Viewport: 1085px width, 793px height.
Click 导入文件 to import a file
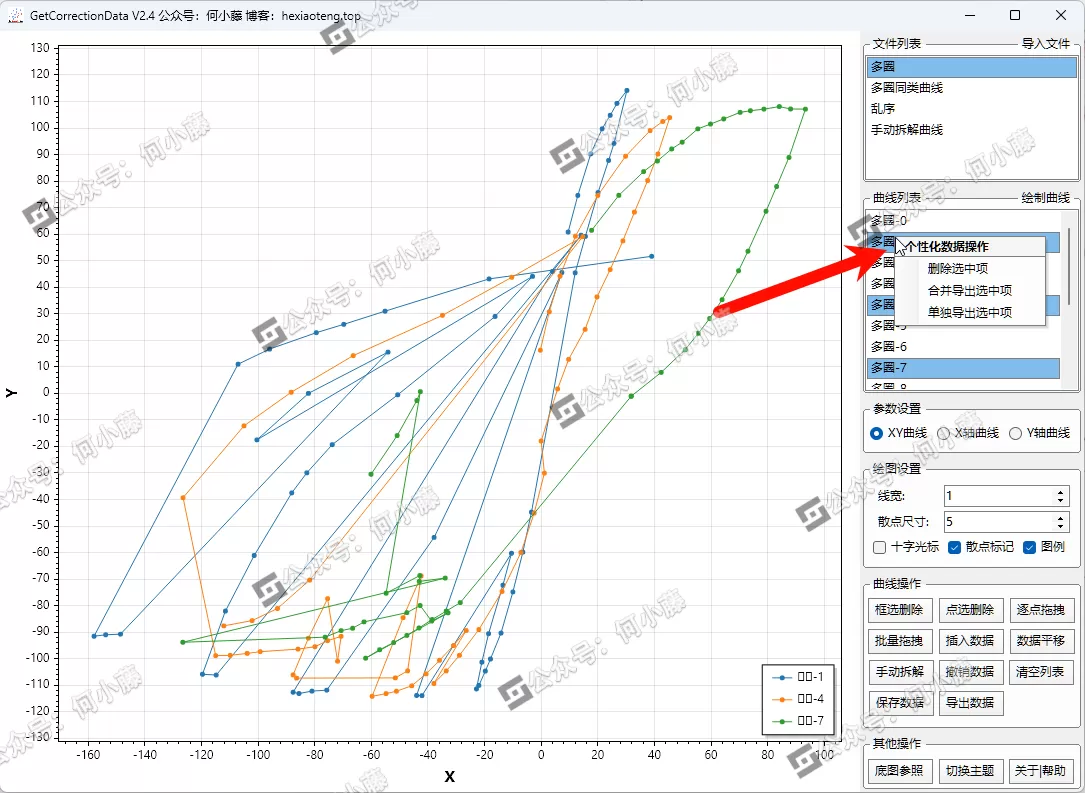1045,44
